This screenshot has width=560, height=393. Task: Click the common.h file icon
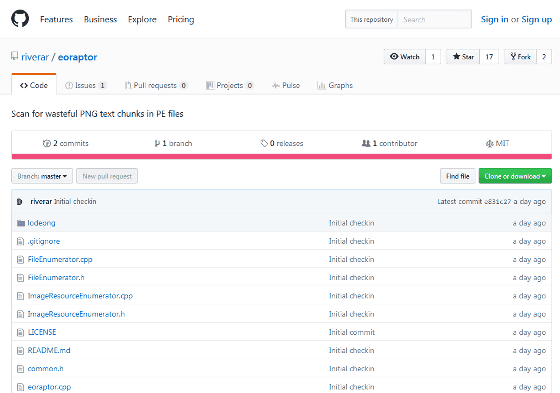click(x=20, y=369)
